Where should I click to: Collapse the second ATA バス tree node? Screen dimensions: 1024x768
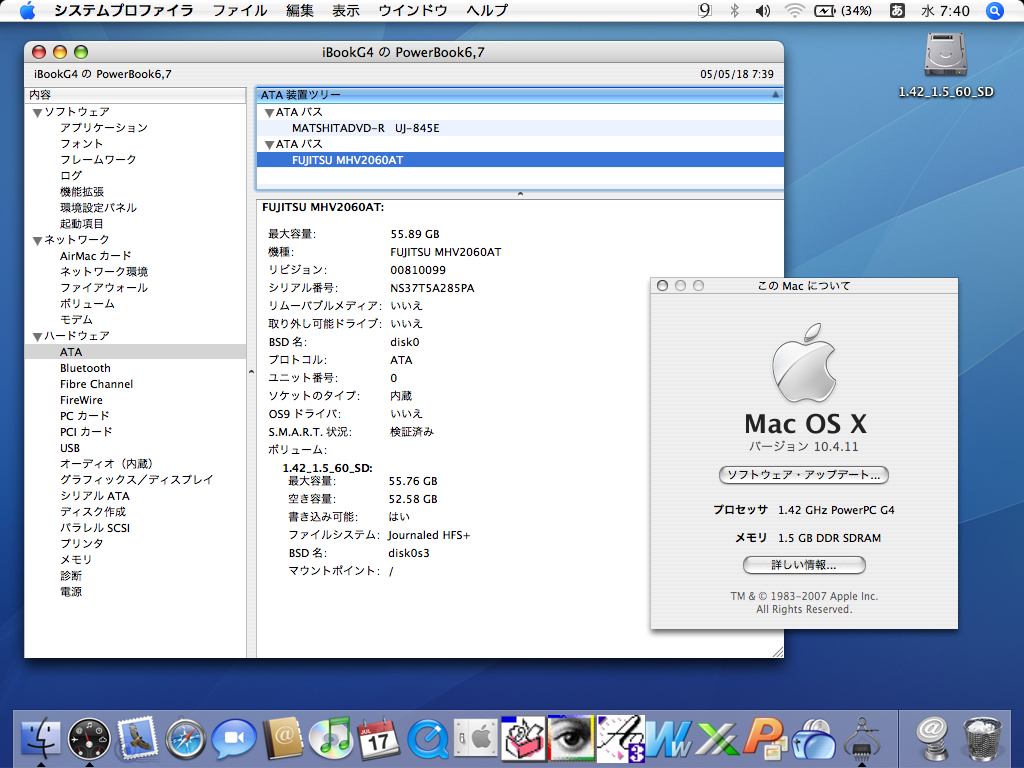pyautogui.click(x=268, y=145)
